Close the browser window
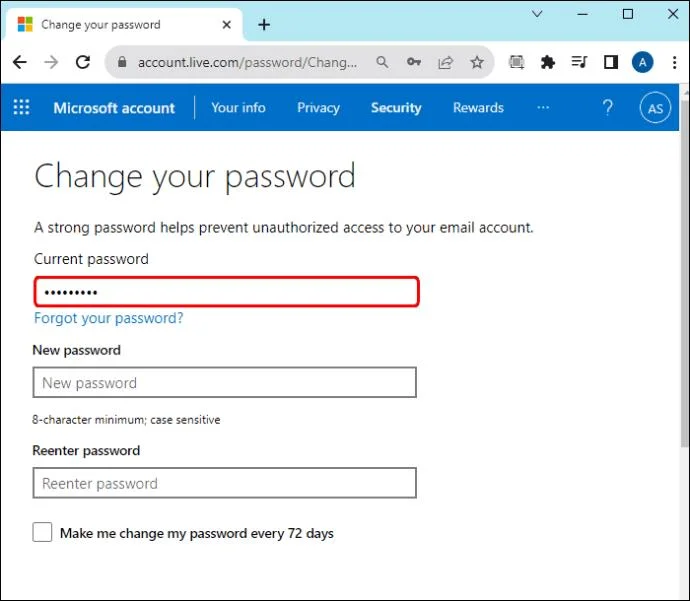Image resolution: width=690 pixels, height=601 pixels. point(673,14)
